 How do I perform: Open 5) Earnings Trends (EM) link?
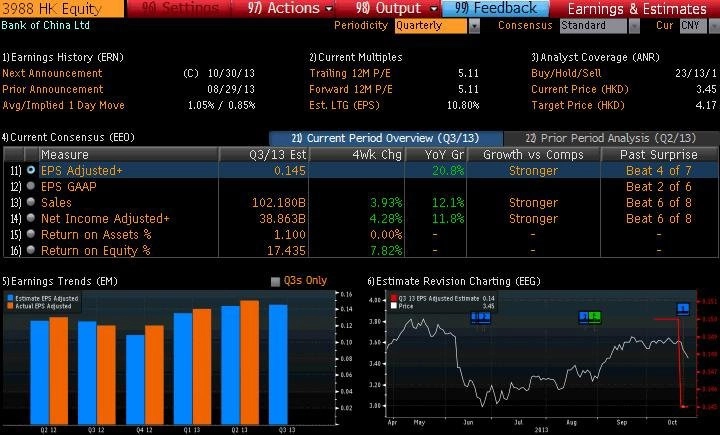click(60, 281)
